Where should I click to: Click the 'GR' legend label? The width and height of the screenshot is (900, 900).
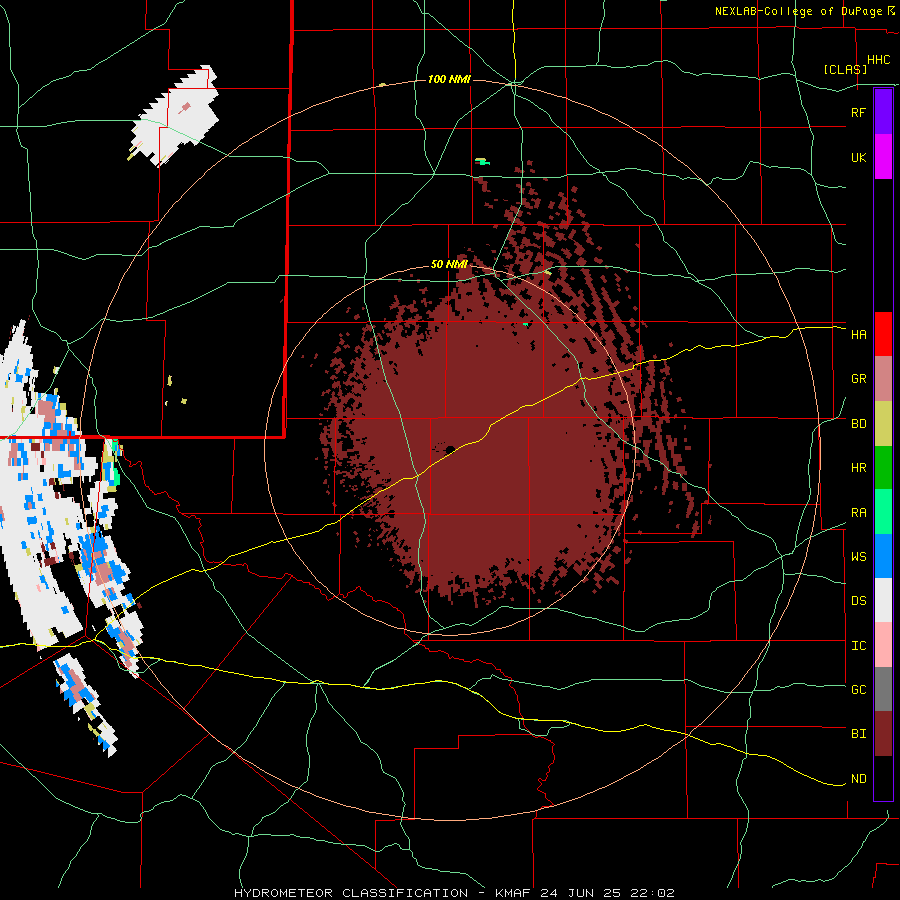coord(858,379)
